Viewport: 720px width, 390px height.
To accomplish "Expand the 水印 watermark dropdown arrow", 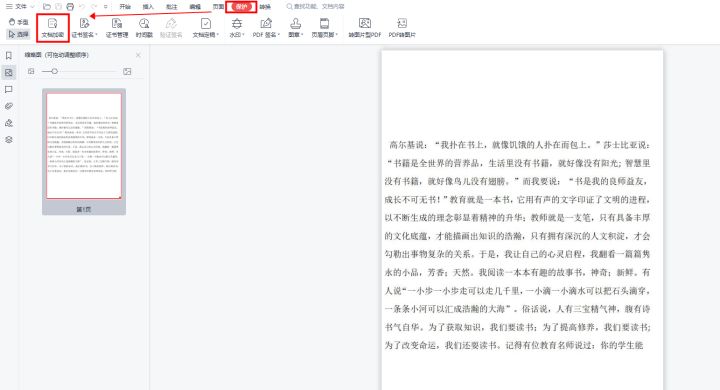I will [243, 35].
